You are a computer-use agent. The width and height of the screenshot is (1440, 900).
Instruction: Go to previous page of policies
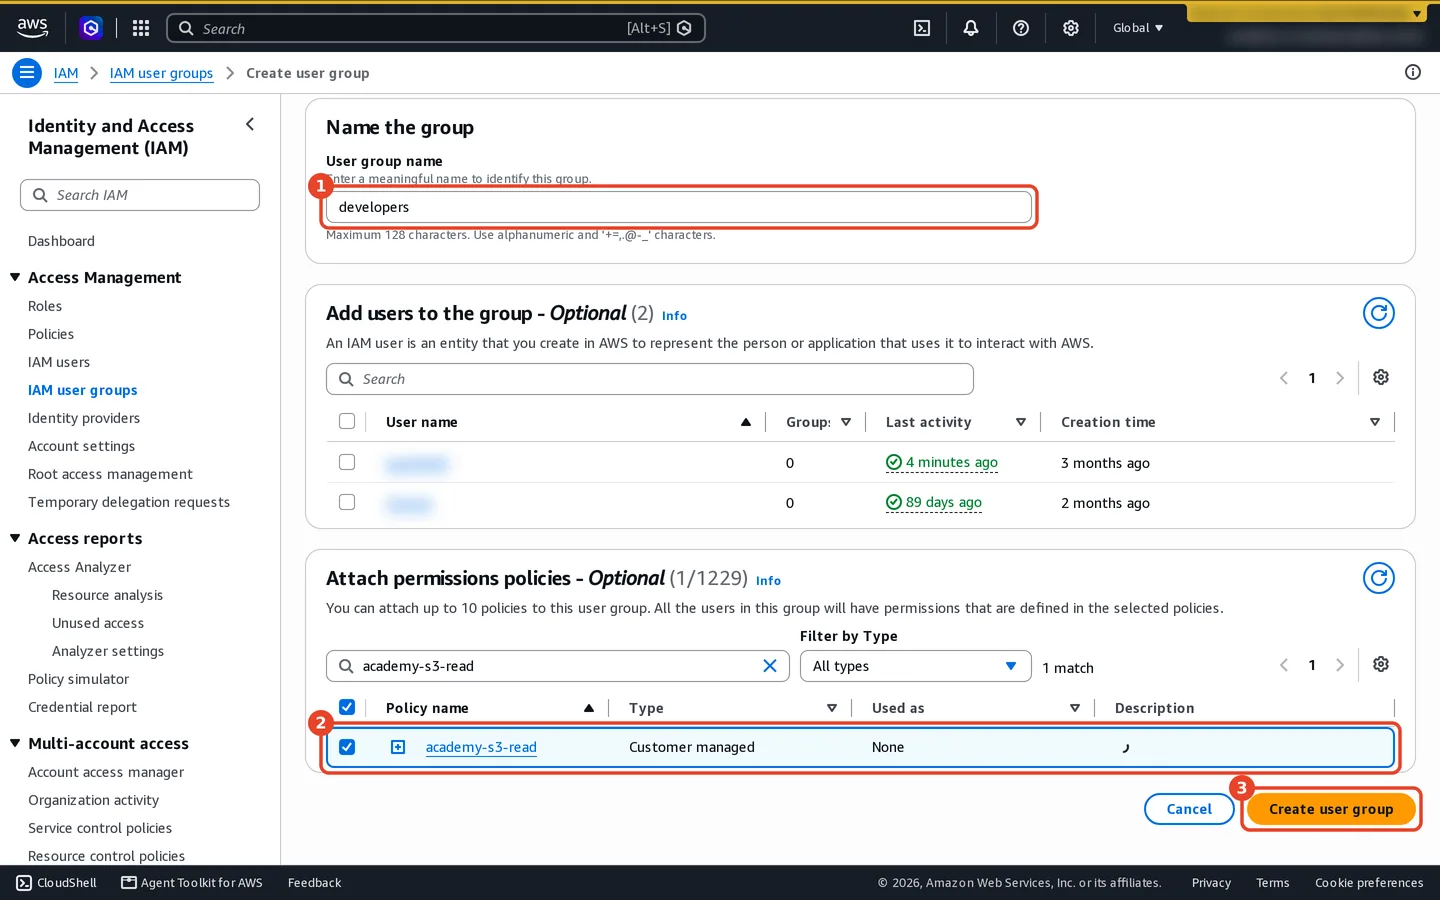coord(1284,665)
